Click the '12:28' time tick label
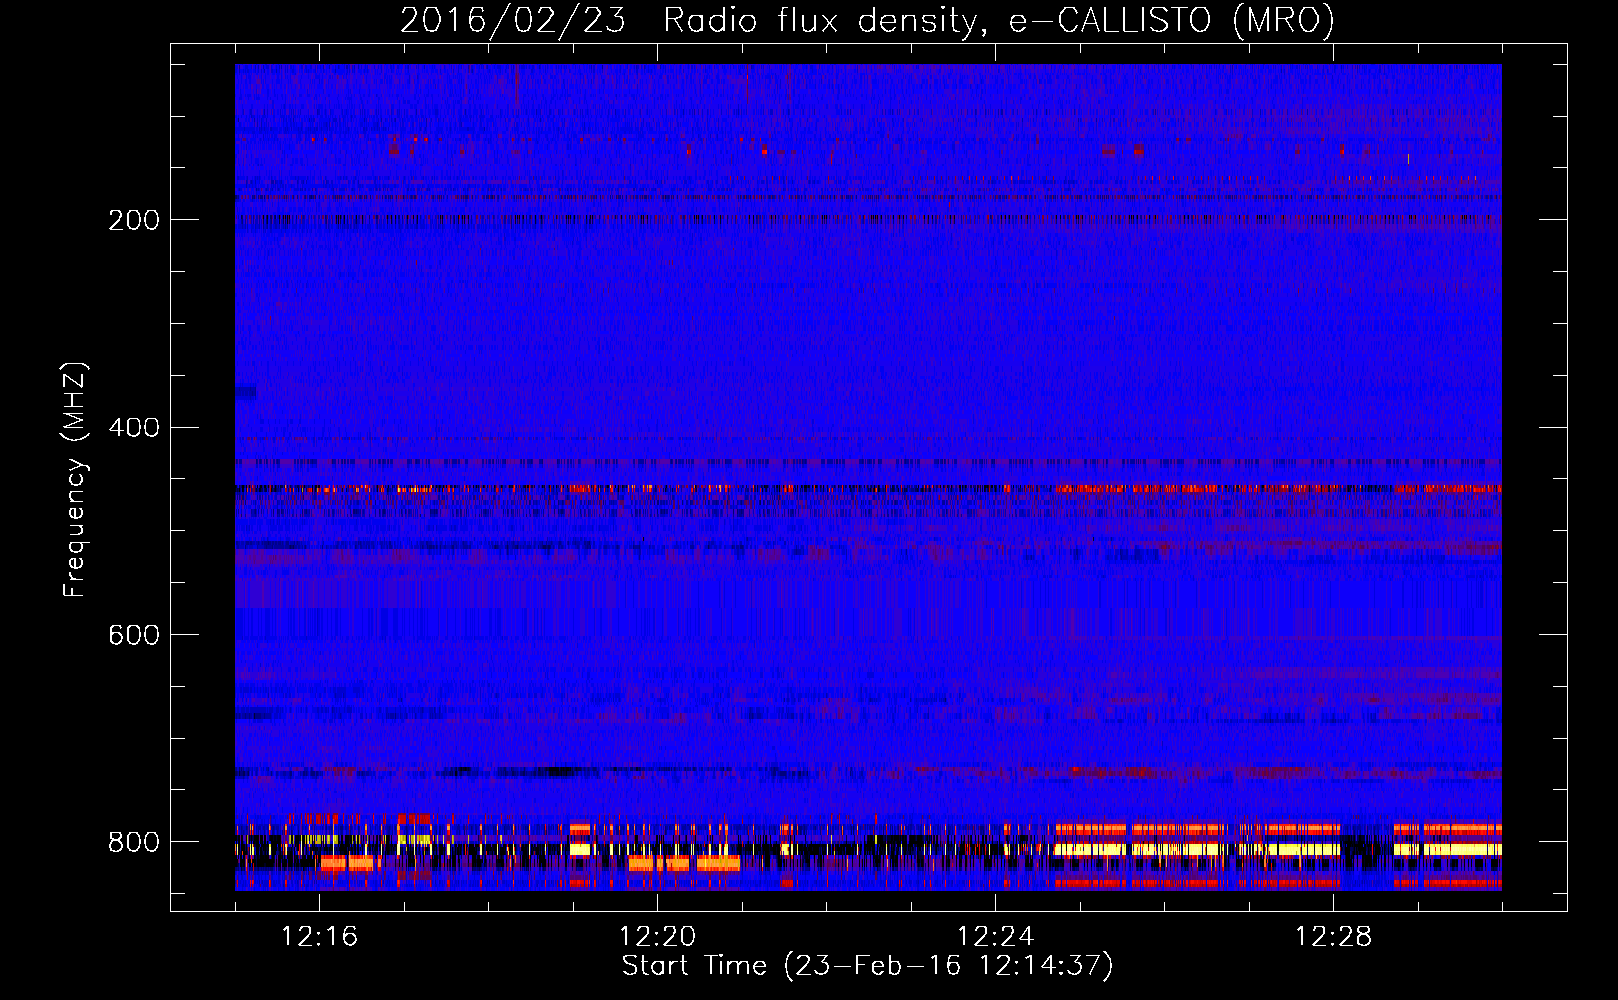1618x1000 pixels. pyautogui.click(x=1333, y=937)
